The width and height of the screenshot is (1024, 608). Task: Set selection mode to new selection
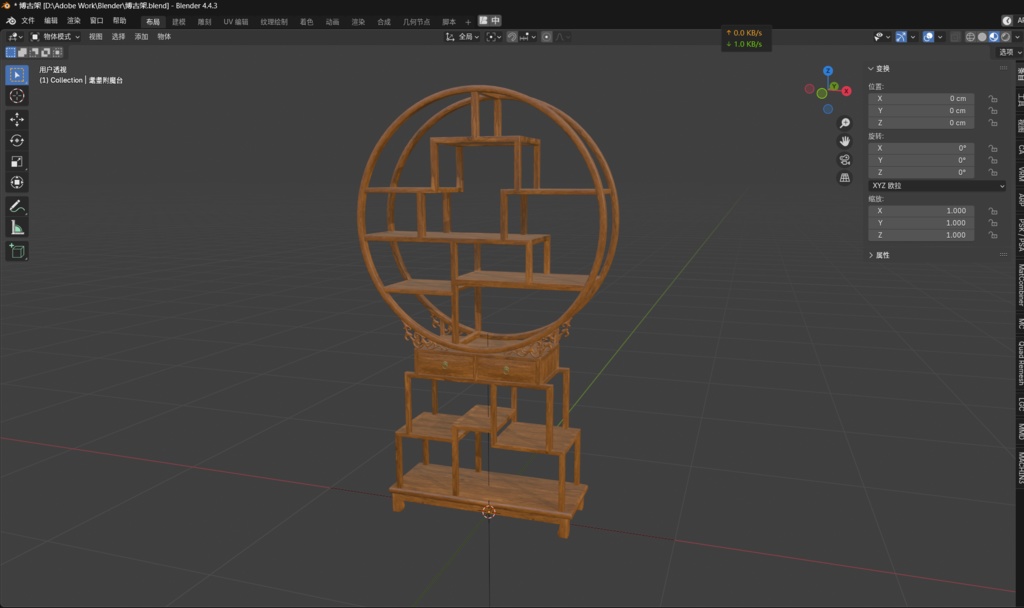[x=11, y=52]
